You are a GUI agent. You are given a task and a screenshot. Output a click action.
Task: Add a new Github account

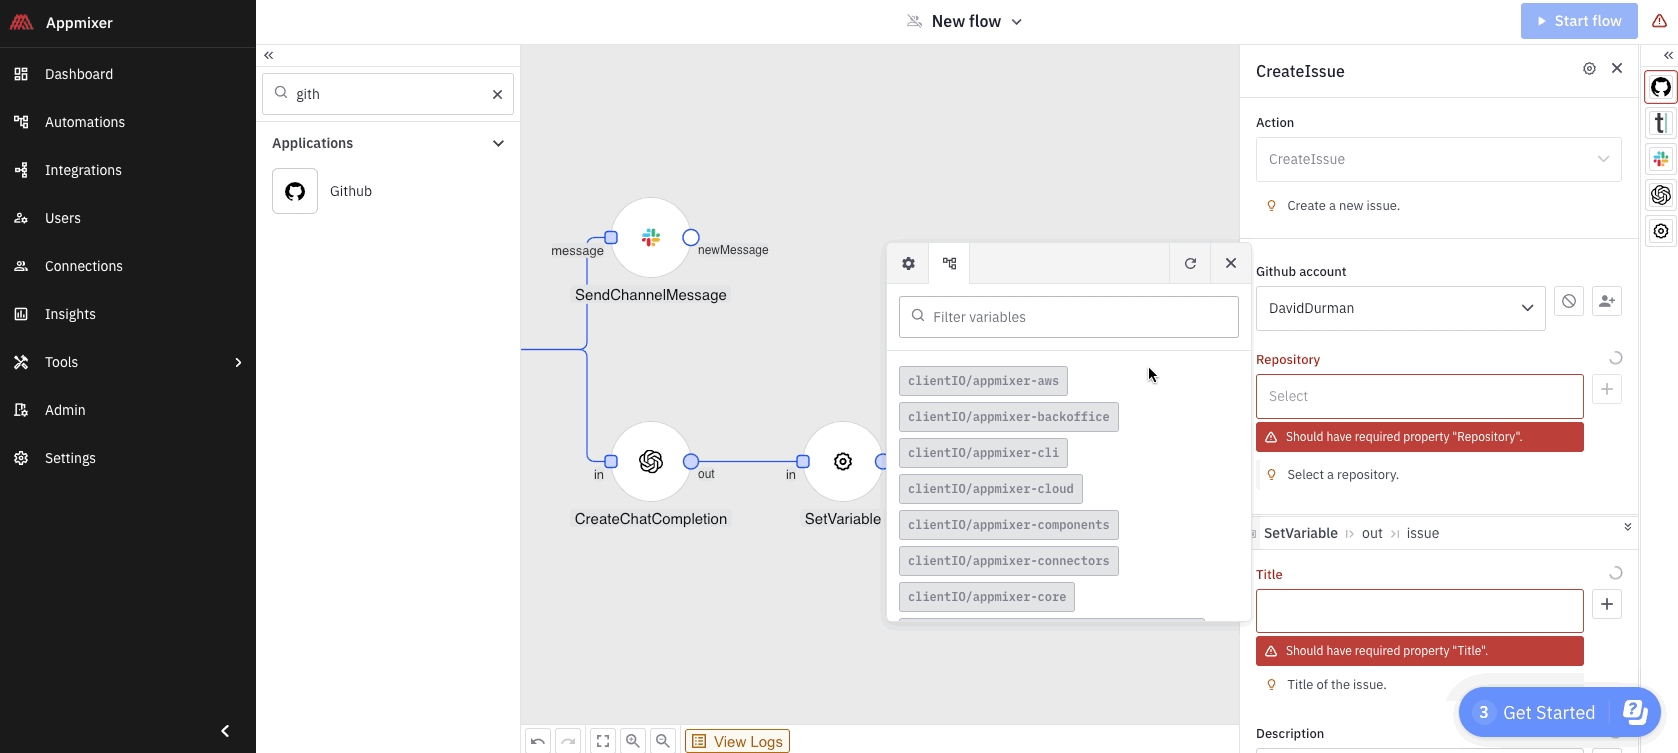click(x=1606, y=301)
